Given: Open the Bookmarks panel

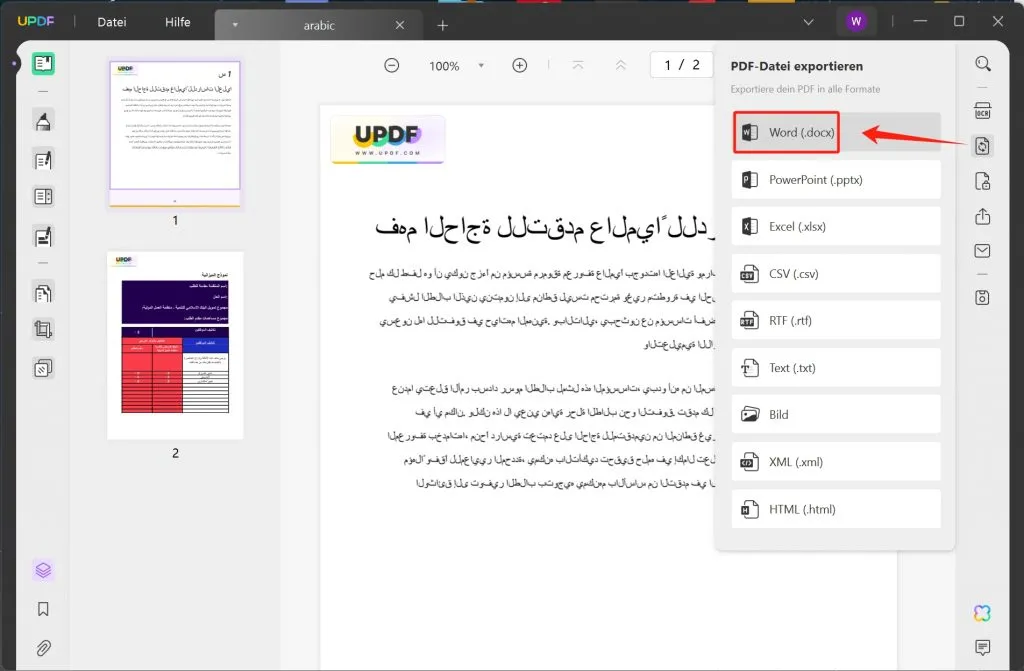Looking at the screenshot, I should click(41, 607).
